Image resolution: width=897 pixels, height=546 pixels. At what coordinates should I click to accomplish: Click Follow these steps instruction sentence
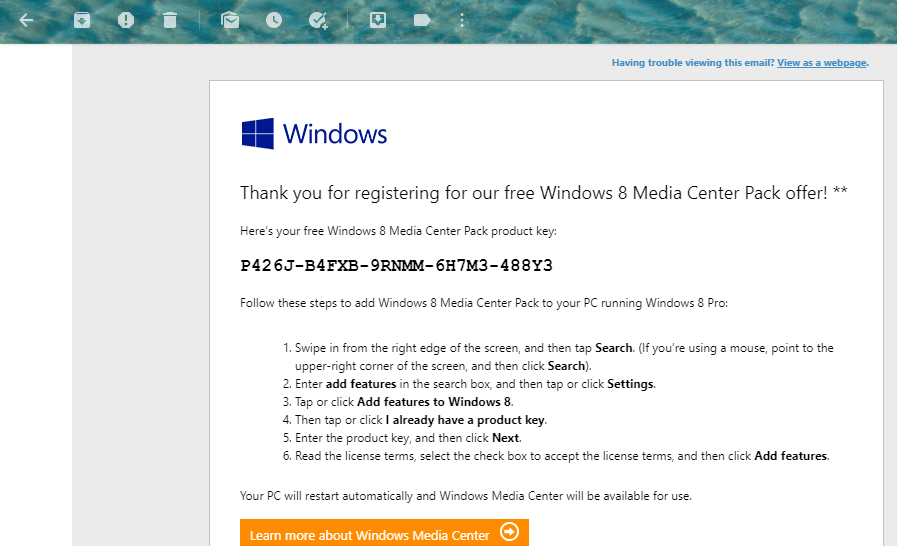484,303
